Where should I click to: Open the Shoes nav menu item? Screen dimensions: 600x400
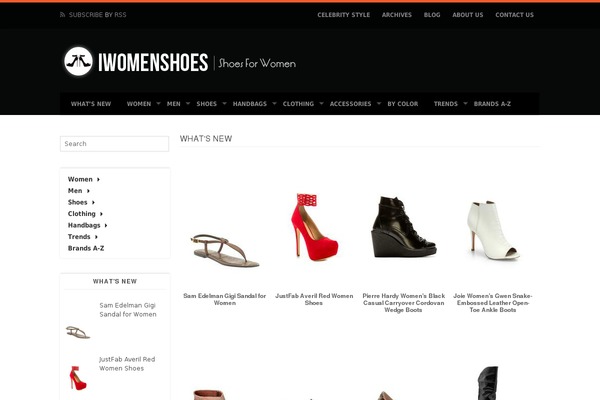[x=206, y=104]
